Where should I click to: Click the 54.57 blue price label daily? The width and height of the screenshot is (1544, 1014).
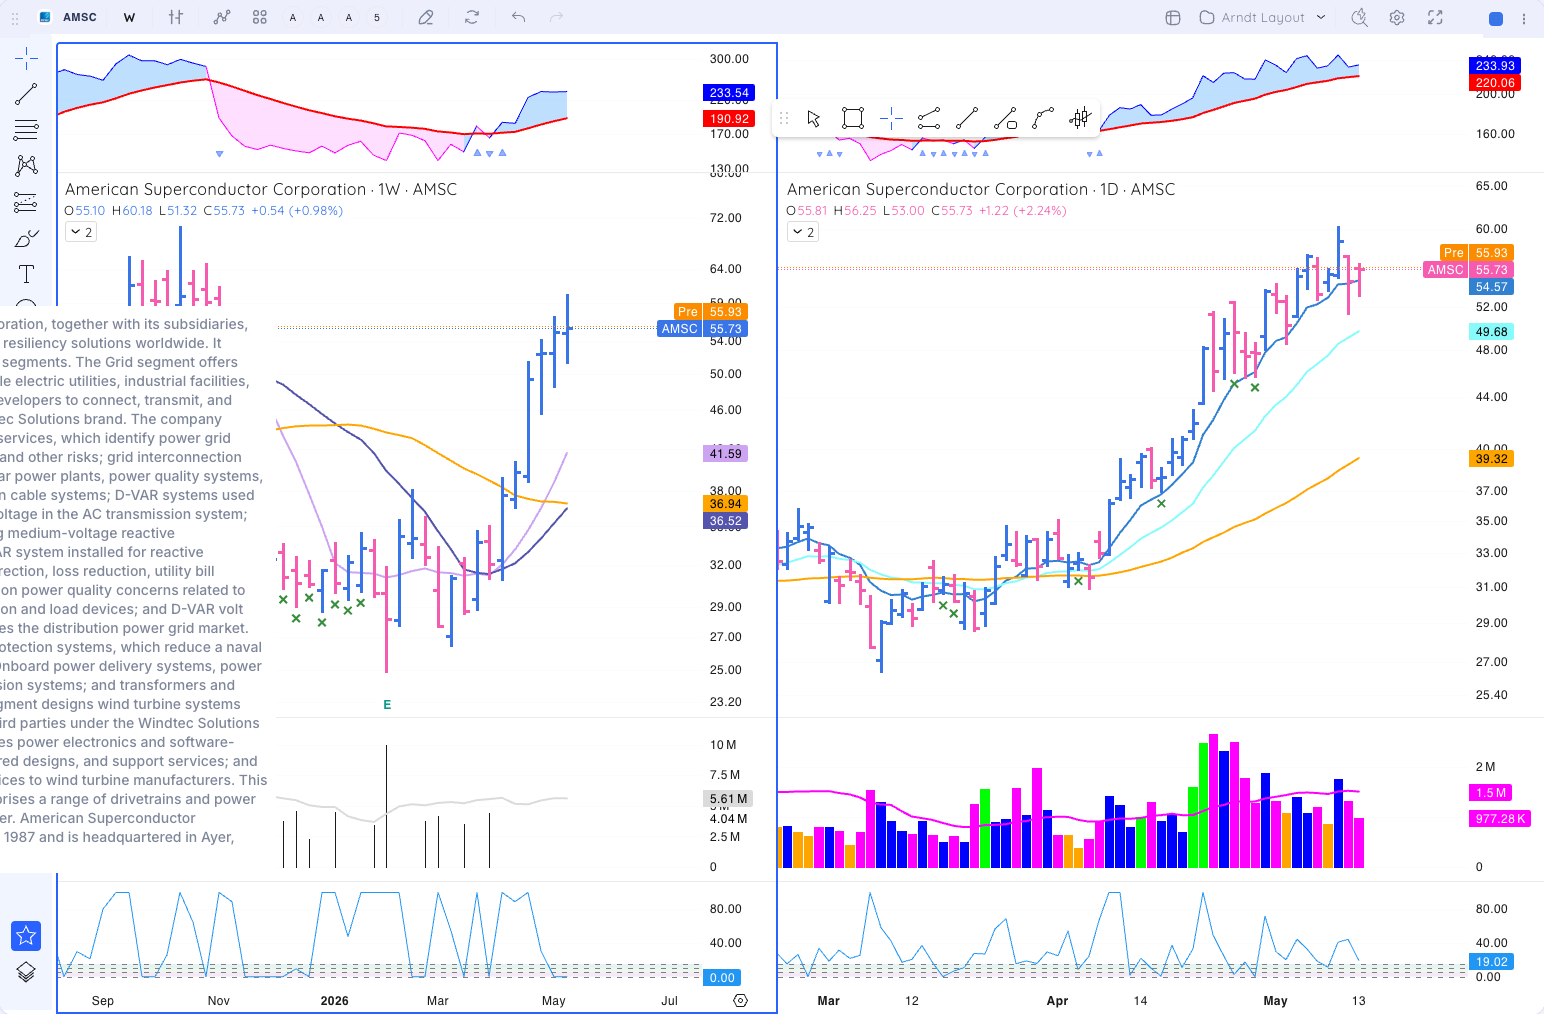coord(1491,287)
